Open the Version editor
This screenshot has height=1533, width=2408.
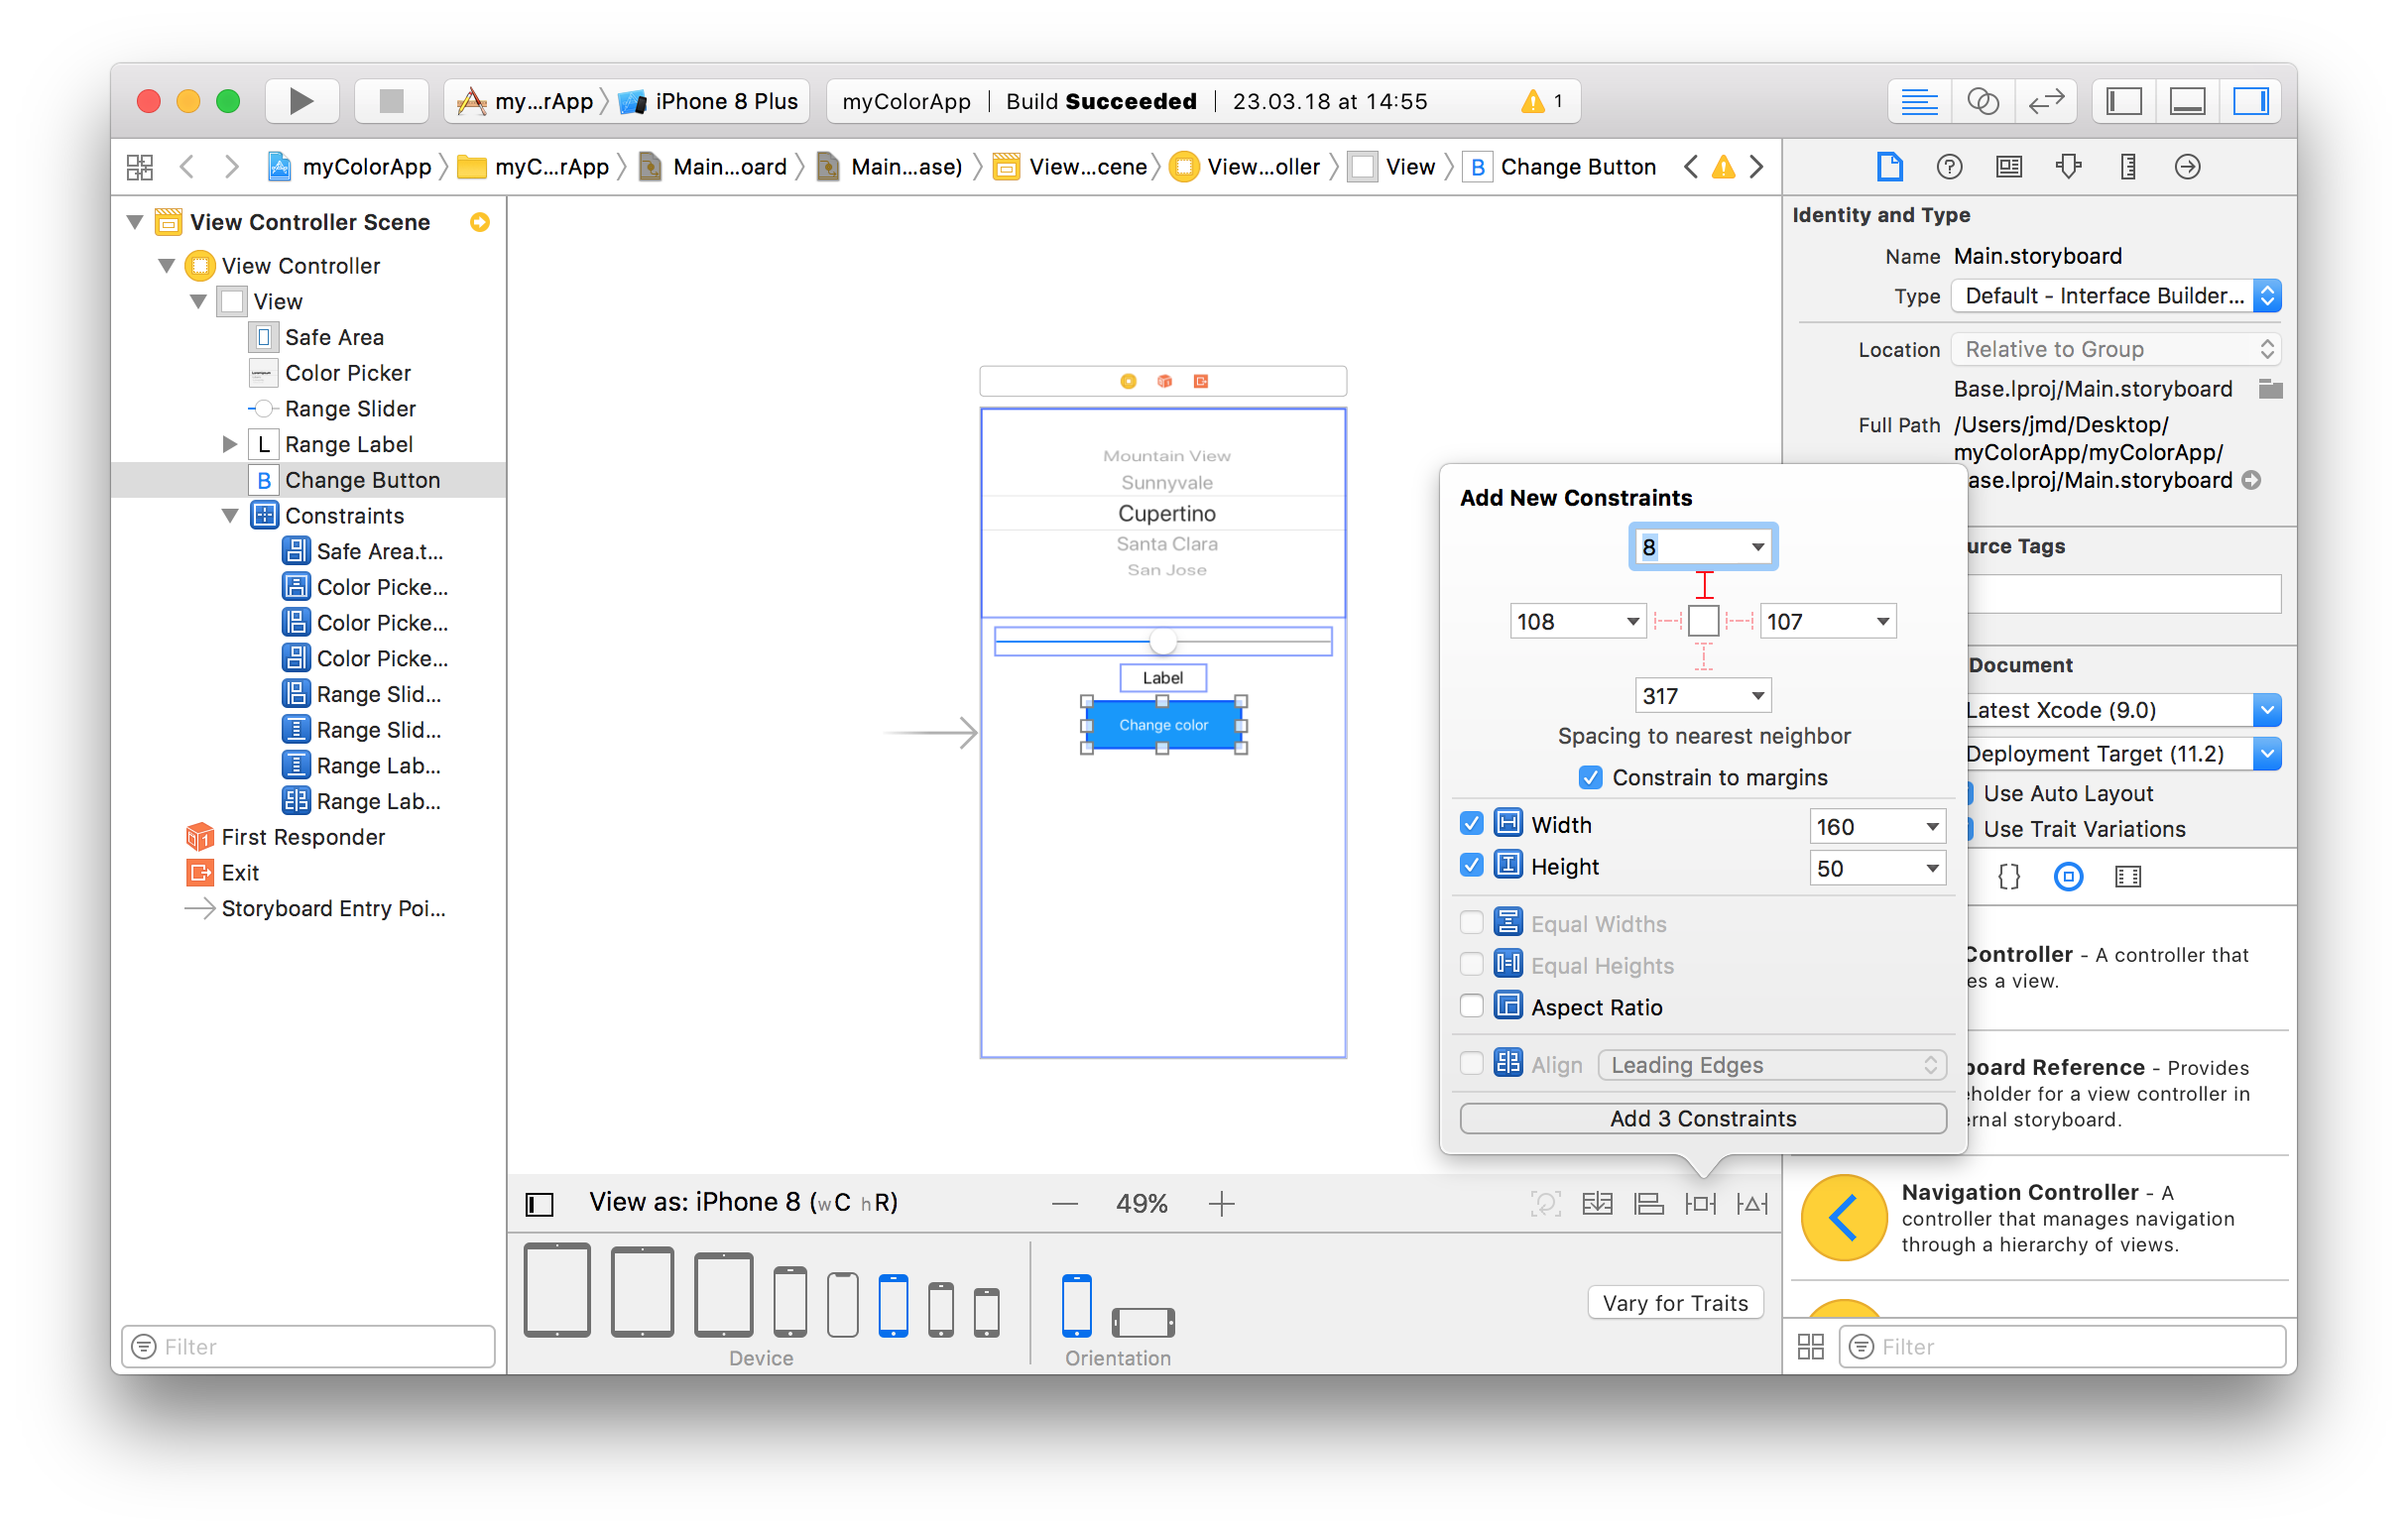pyautogui.click(x=2046, y=101)
